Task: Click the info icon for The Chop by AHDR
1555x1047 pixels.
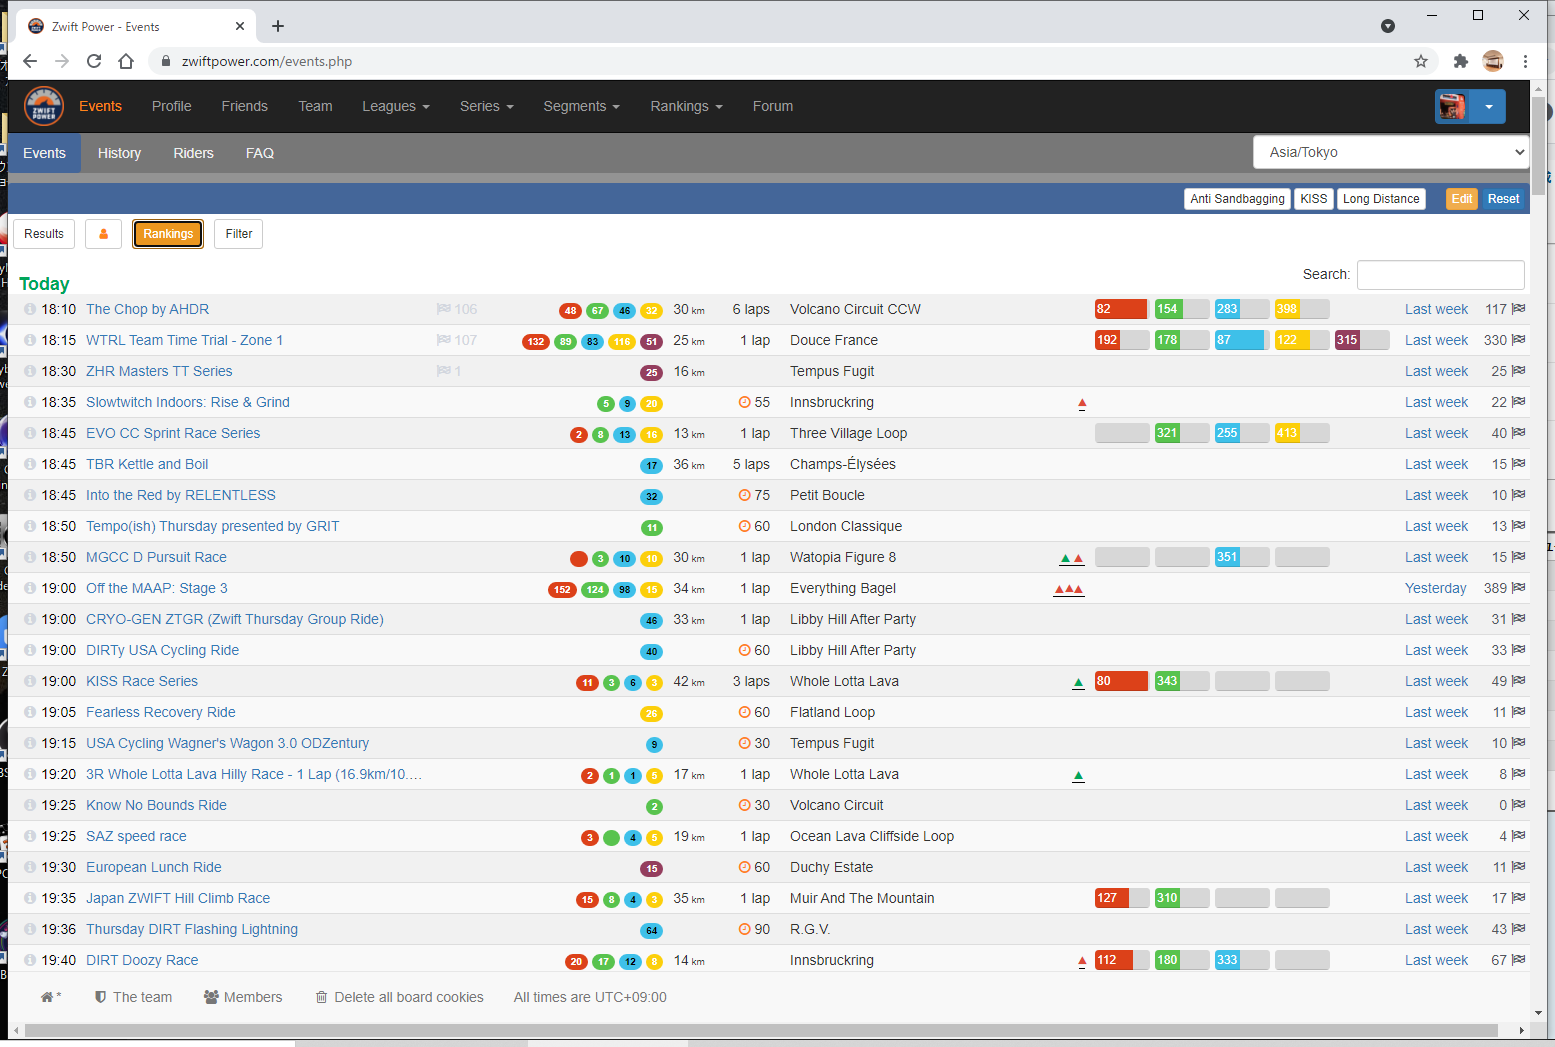Action: (x=30, y=309)
